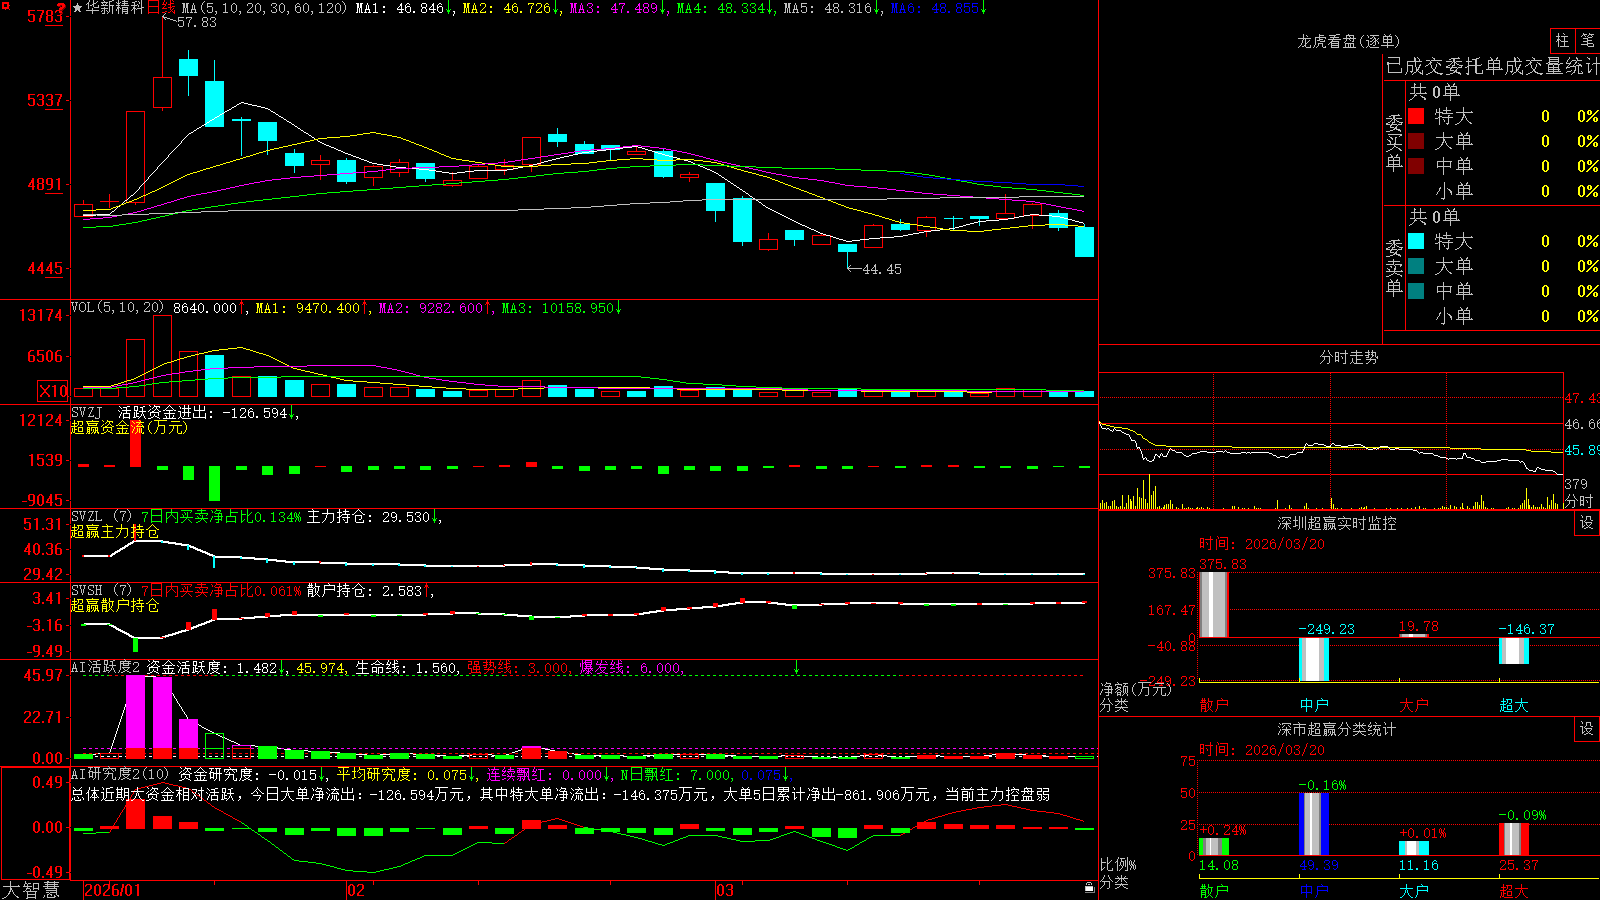Switch 龙虎看盘 to 笔 tick view
1600x900 pixels.
point(1587,40)
